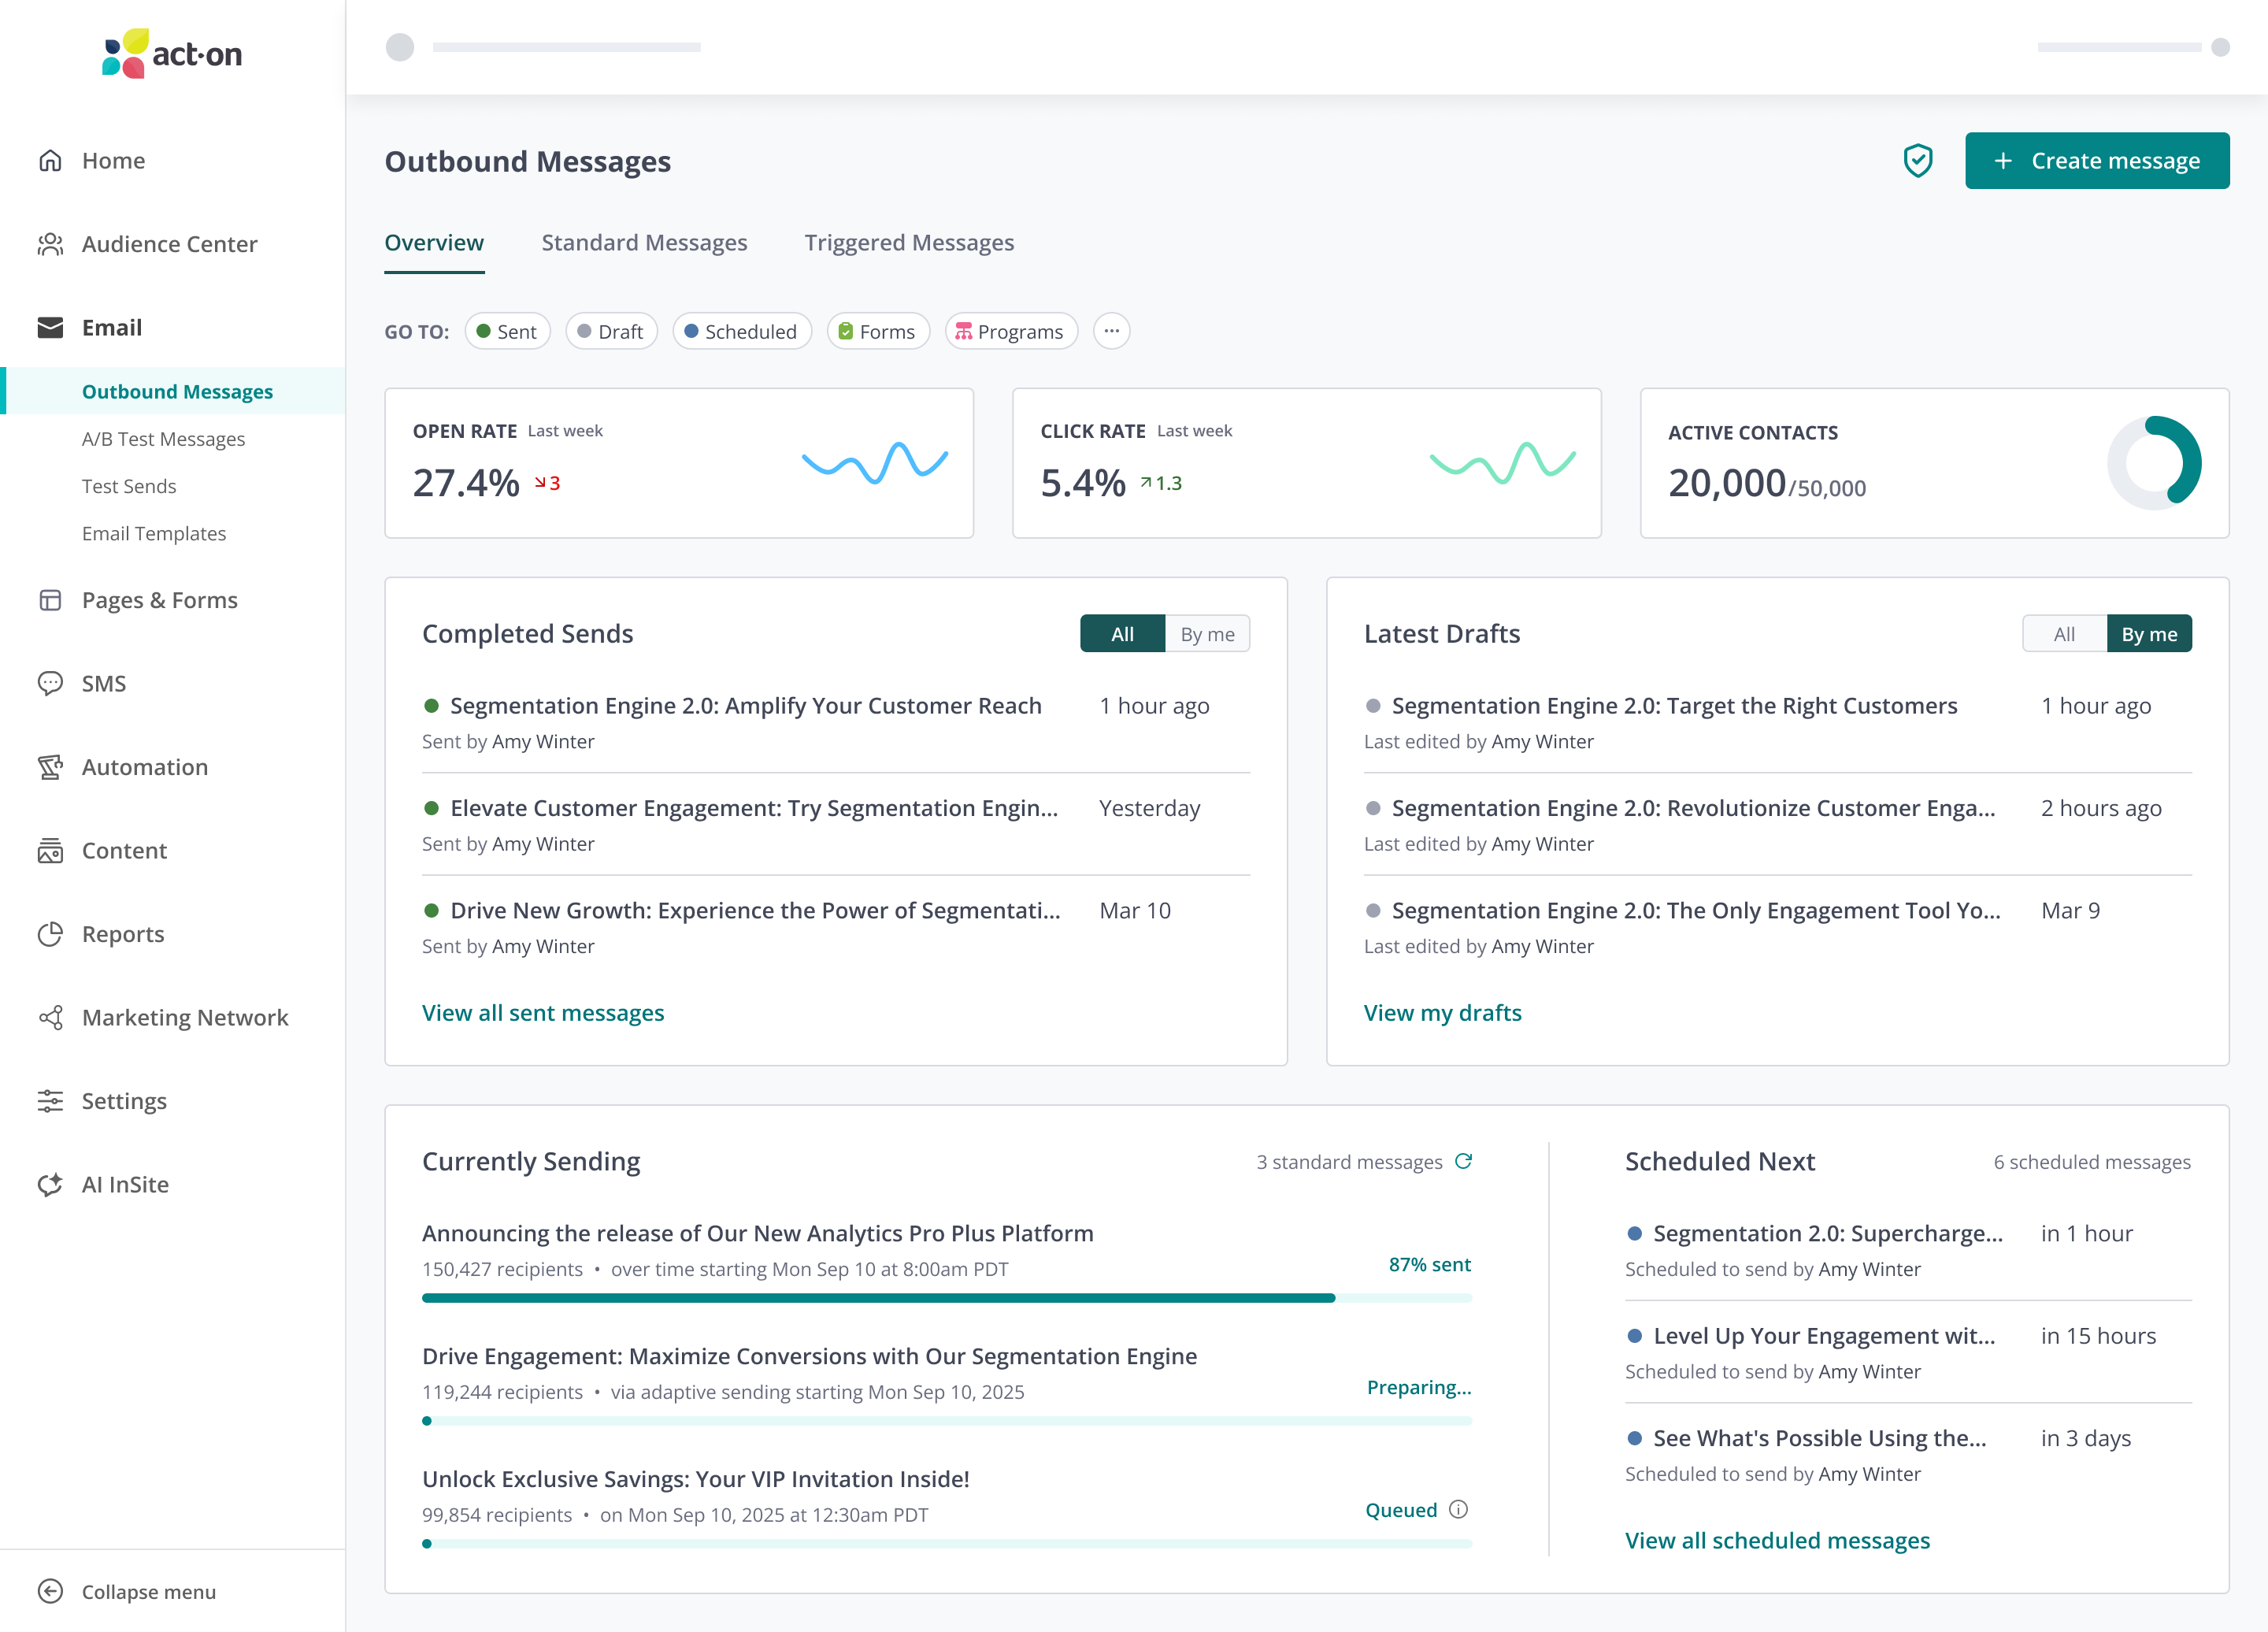
Task: Open 'Drive Engagement: Maximize Conversions' message
Action: pyautogui.click(x=809, y=1356)
